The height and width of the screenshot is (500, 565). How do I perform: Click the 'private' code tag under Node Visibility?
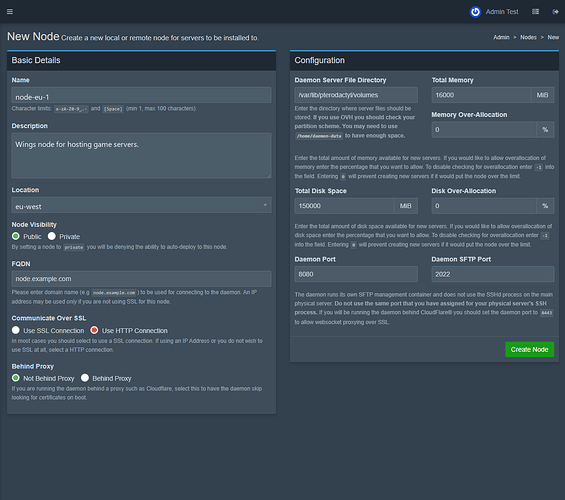74,247
